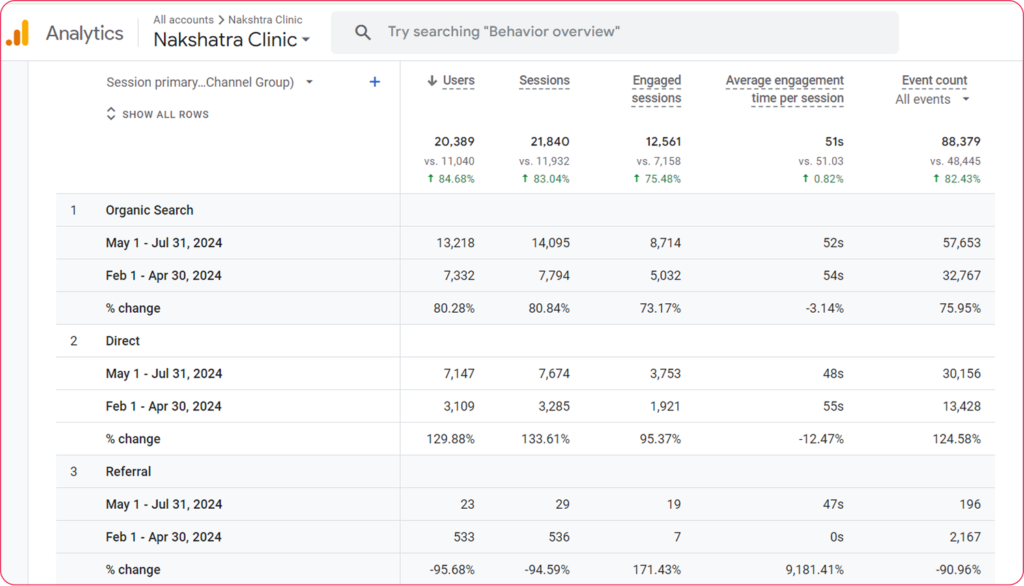Open the All events dropdown under Event count
Viewport: 1024px width, 586px height.
pyautogui.click(x=932, y=99)
